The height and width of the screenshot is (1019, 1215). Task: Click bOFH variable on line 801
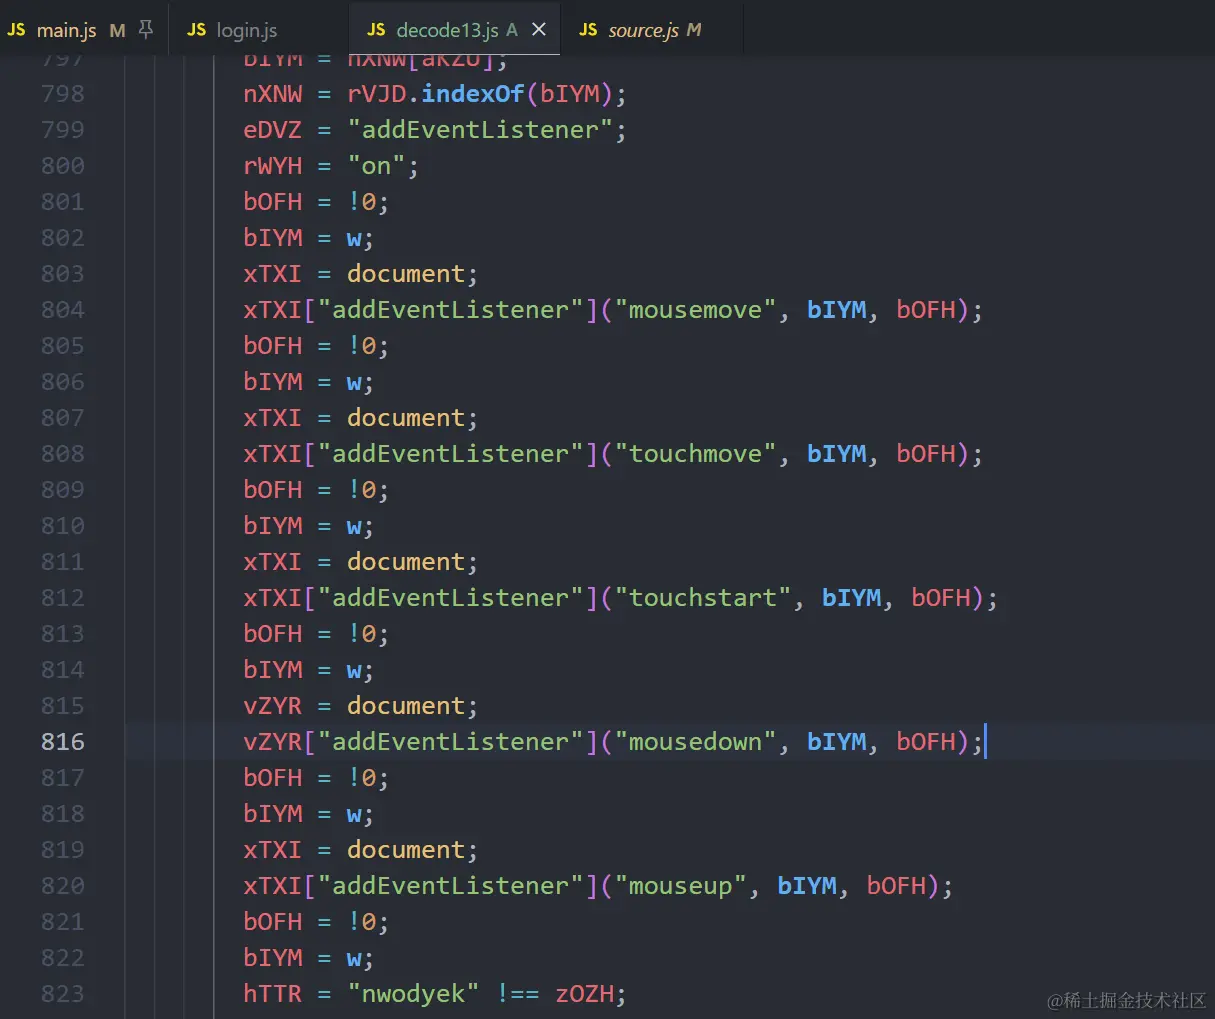click(x=273, y=202)
